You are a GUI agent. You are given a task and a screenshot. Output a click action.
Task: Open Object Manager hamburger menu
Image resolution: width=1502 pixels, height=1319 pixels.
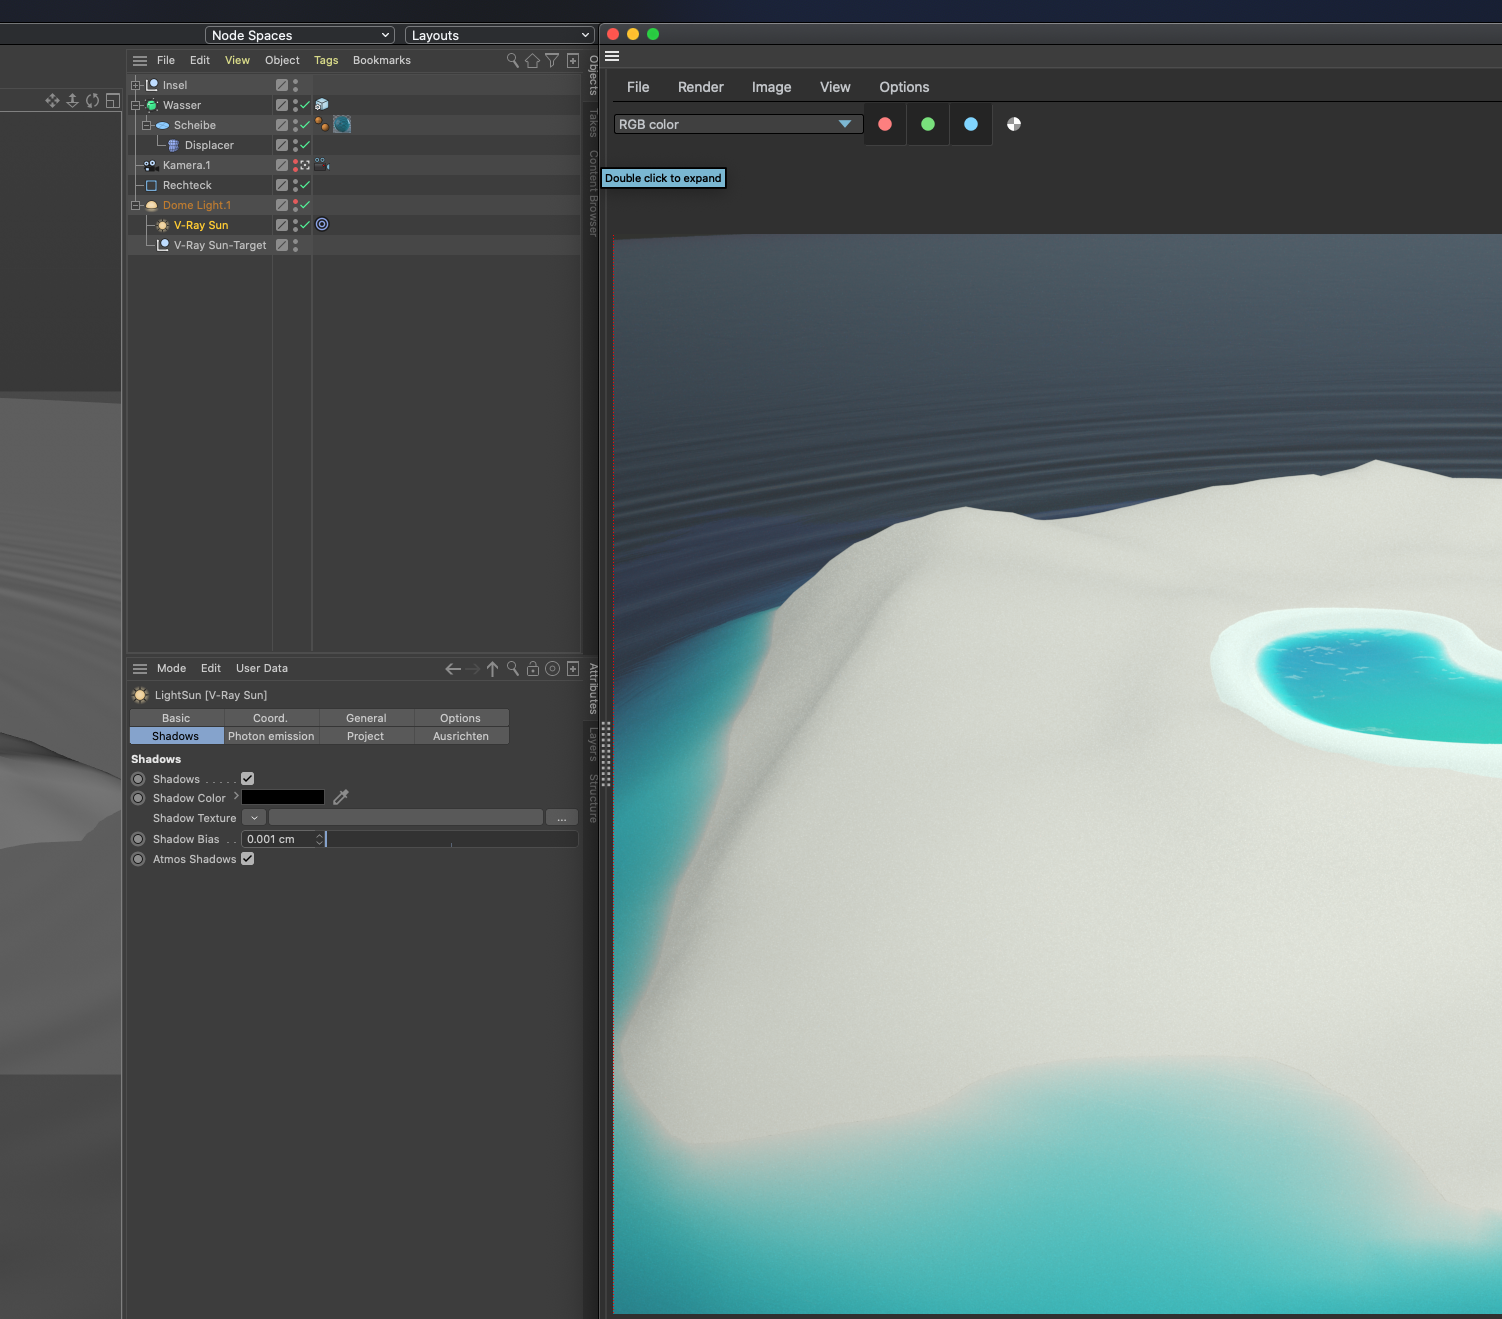point(140,61)
